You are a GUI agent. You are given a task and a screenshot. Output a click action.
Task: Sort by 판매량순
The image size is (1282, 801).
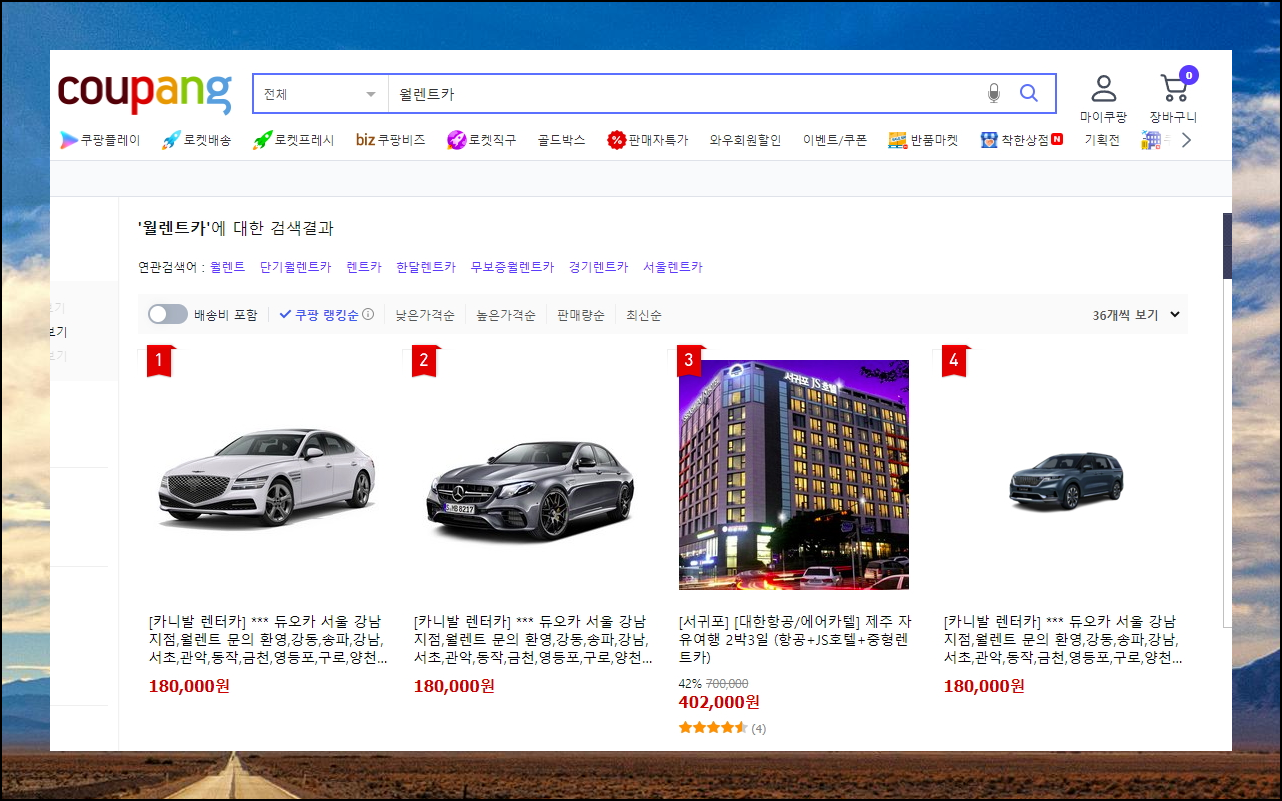(x=581, y=315)
